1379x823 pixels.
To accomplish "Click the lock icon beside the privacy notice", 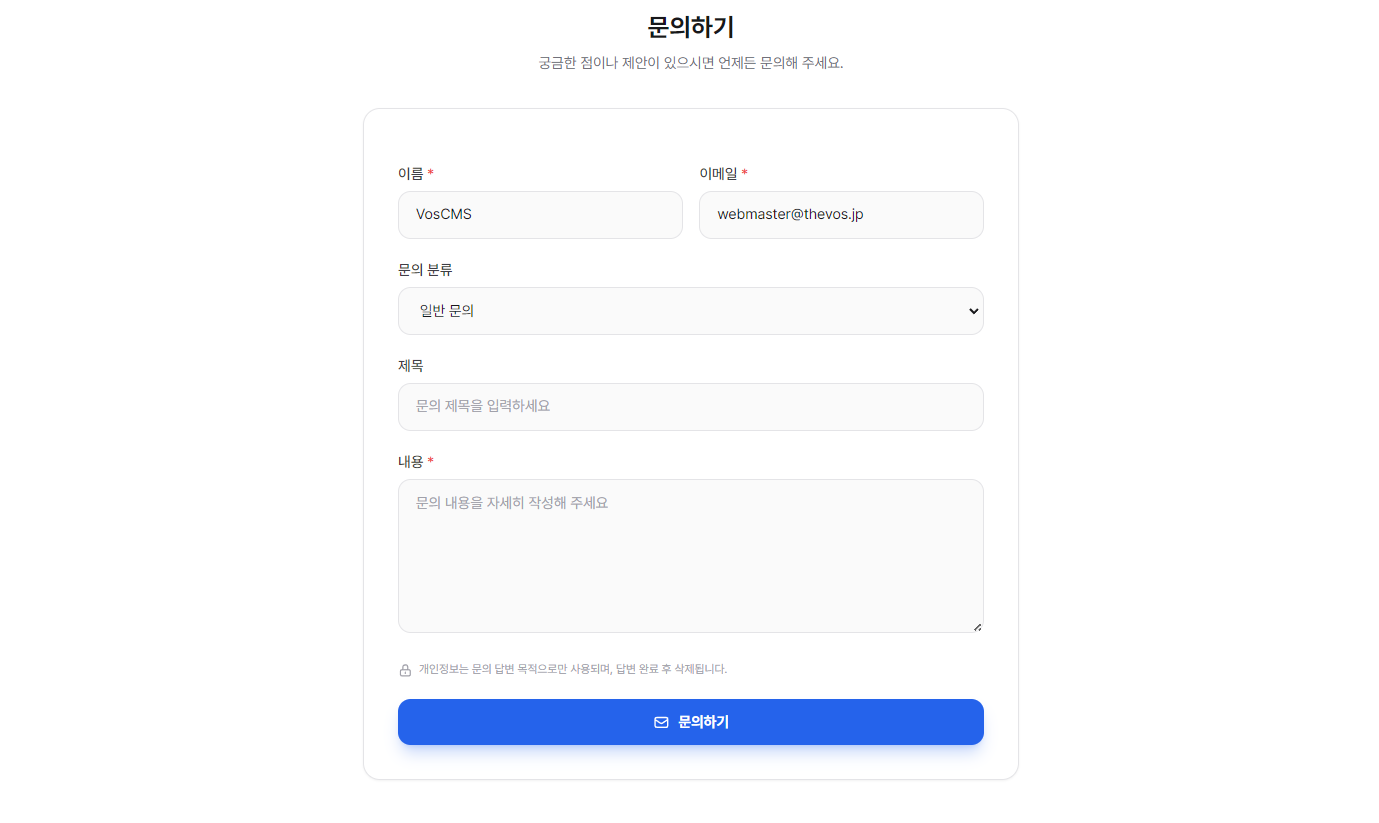I will (x=405, y=670).
